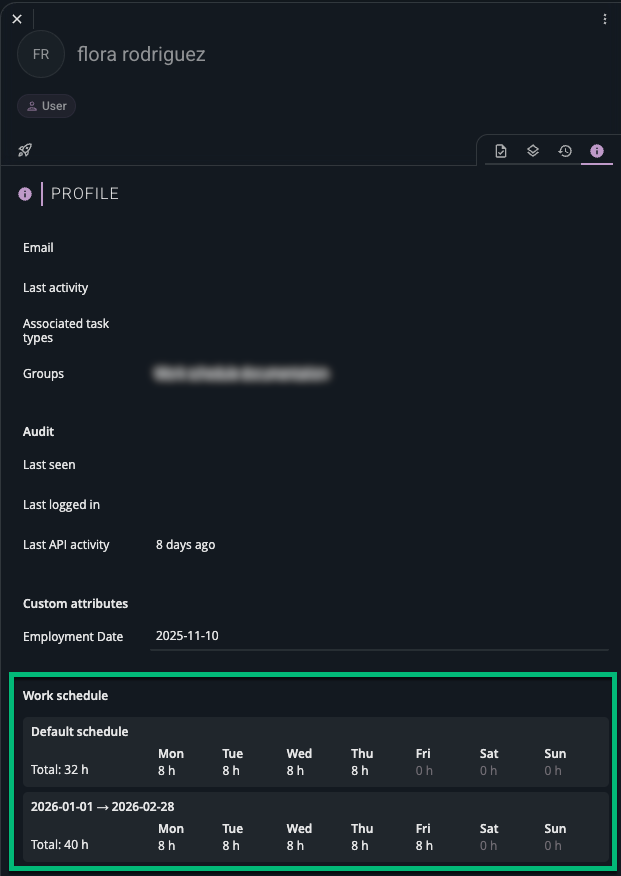The width and height of the screenshot is (621, 876).
Task: Click the Work schedule section title
Action: 63,695
